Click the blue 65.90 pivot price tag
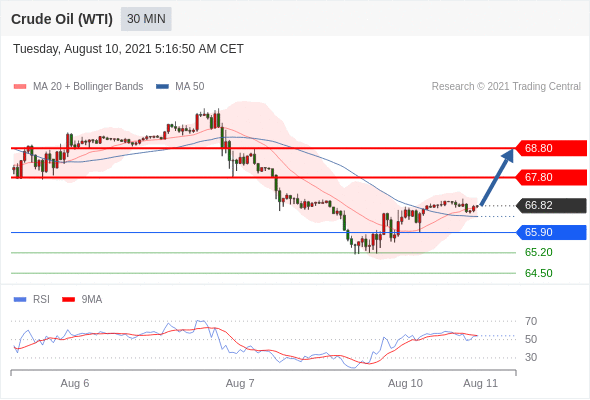This screenshot has height=400, width=590. [551, 232]
